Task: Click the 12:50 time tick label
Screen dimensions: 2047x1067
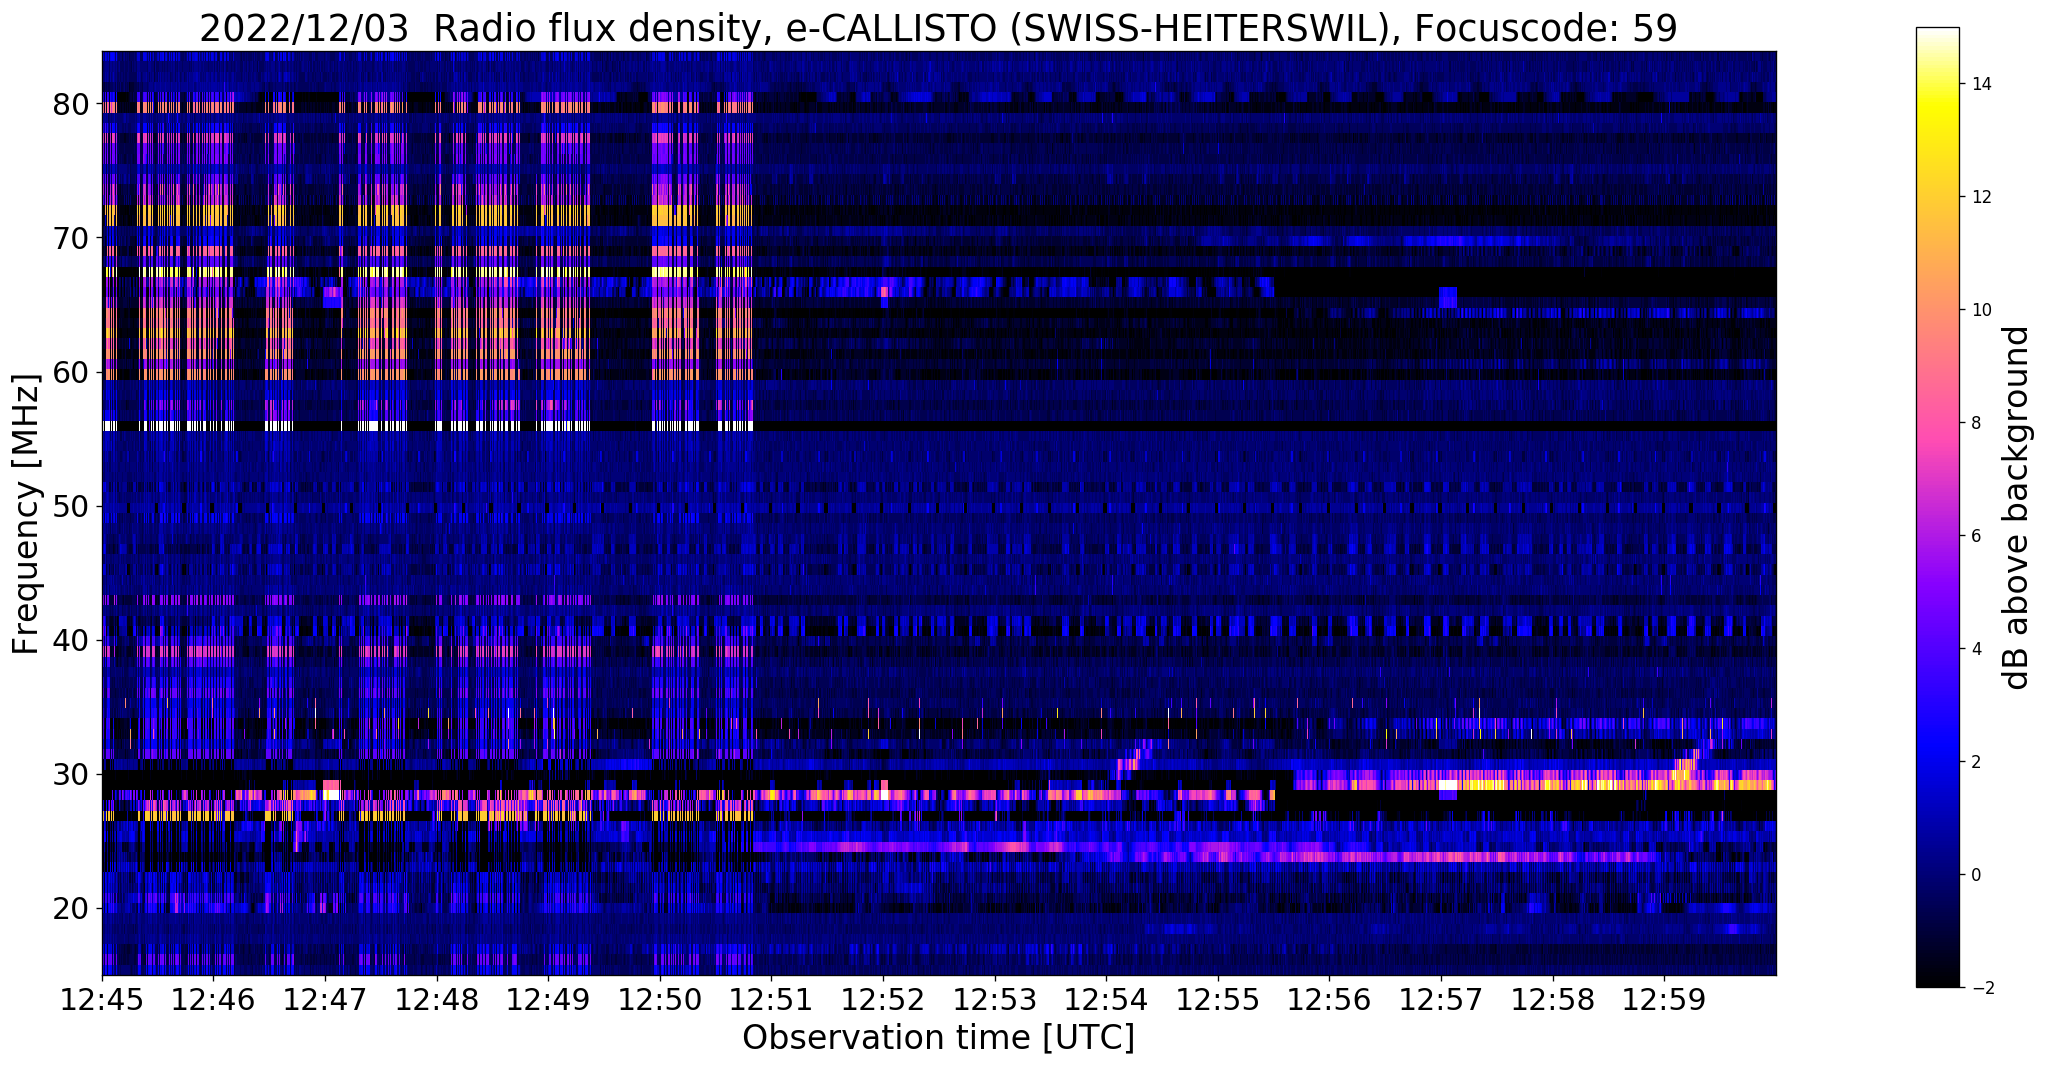Action: coord(660,999)
